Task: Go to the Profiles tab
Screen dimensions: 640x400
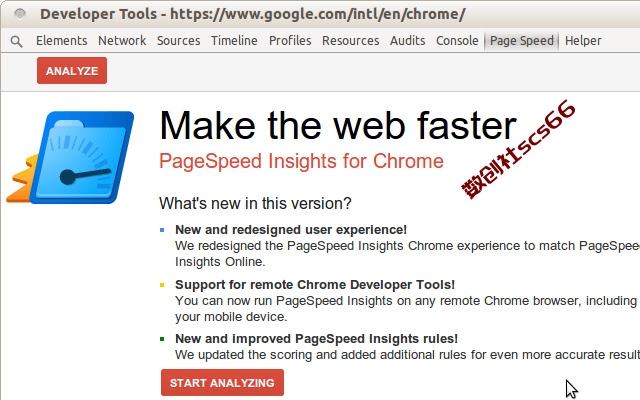Action: (x=290, y=41)
